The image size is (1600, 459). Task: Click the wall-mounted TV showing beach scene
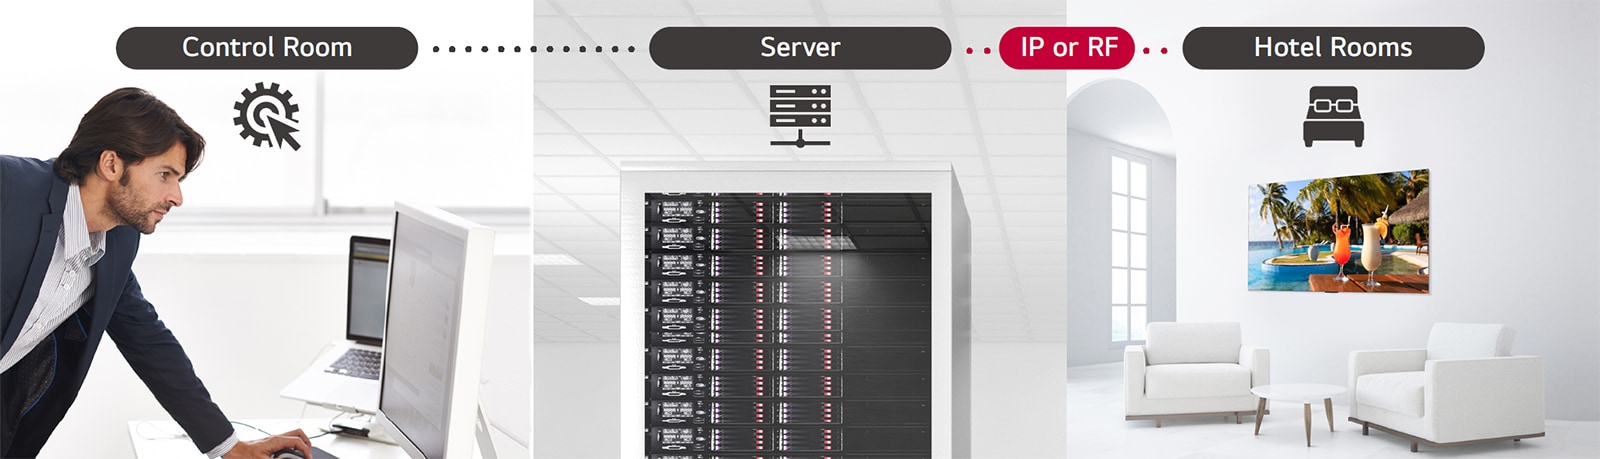tap(1339, 232)
